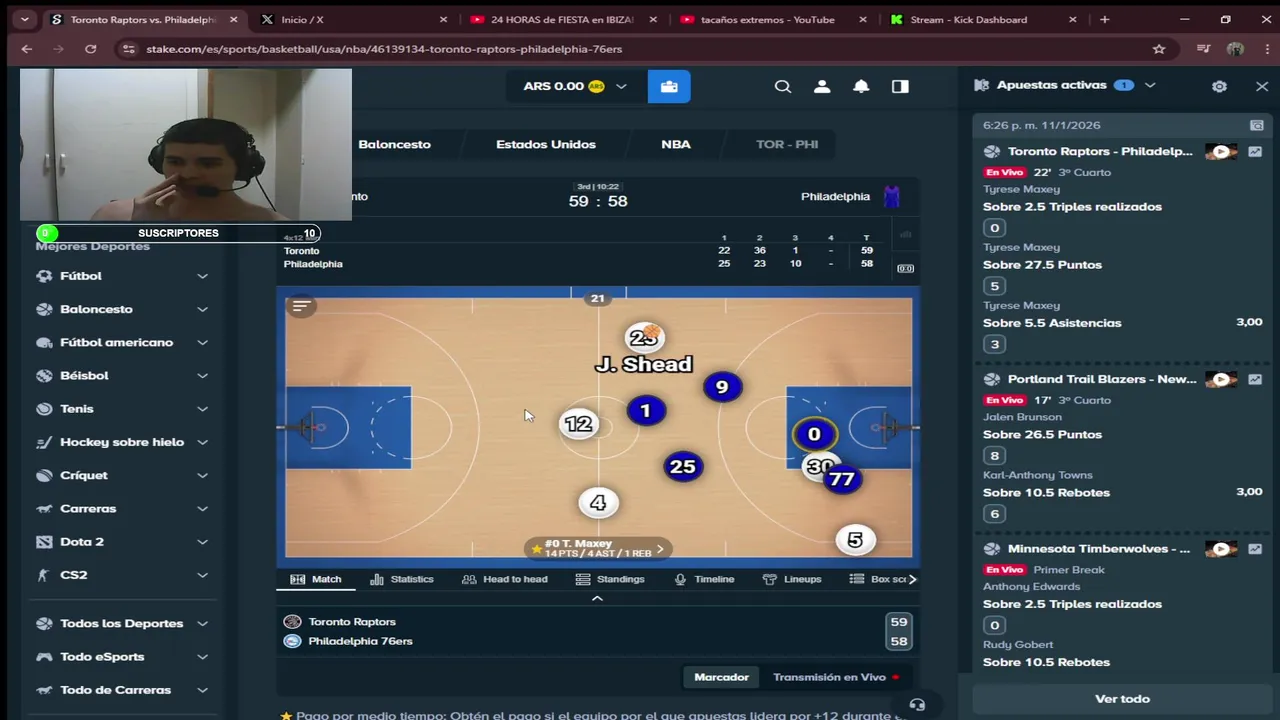Open Chrome tab search dropdown

tap(24, 19)
